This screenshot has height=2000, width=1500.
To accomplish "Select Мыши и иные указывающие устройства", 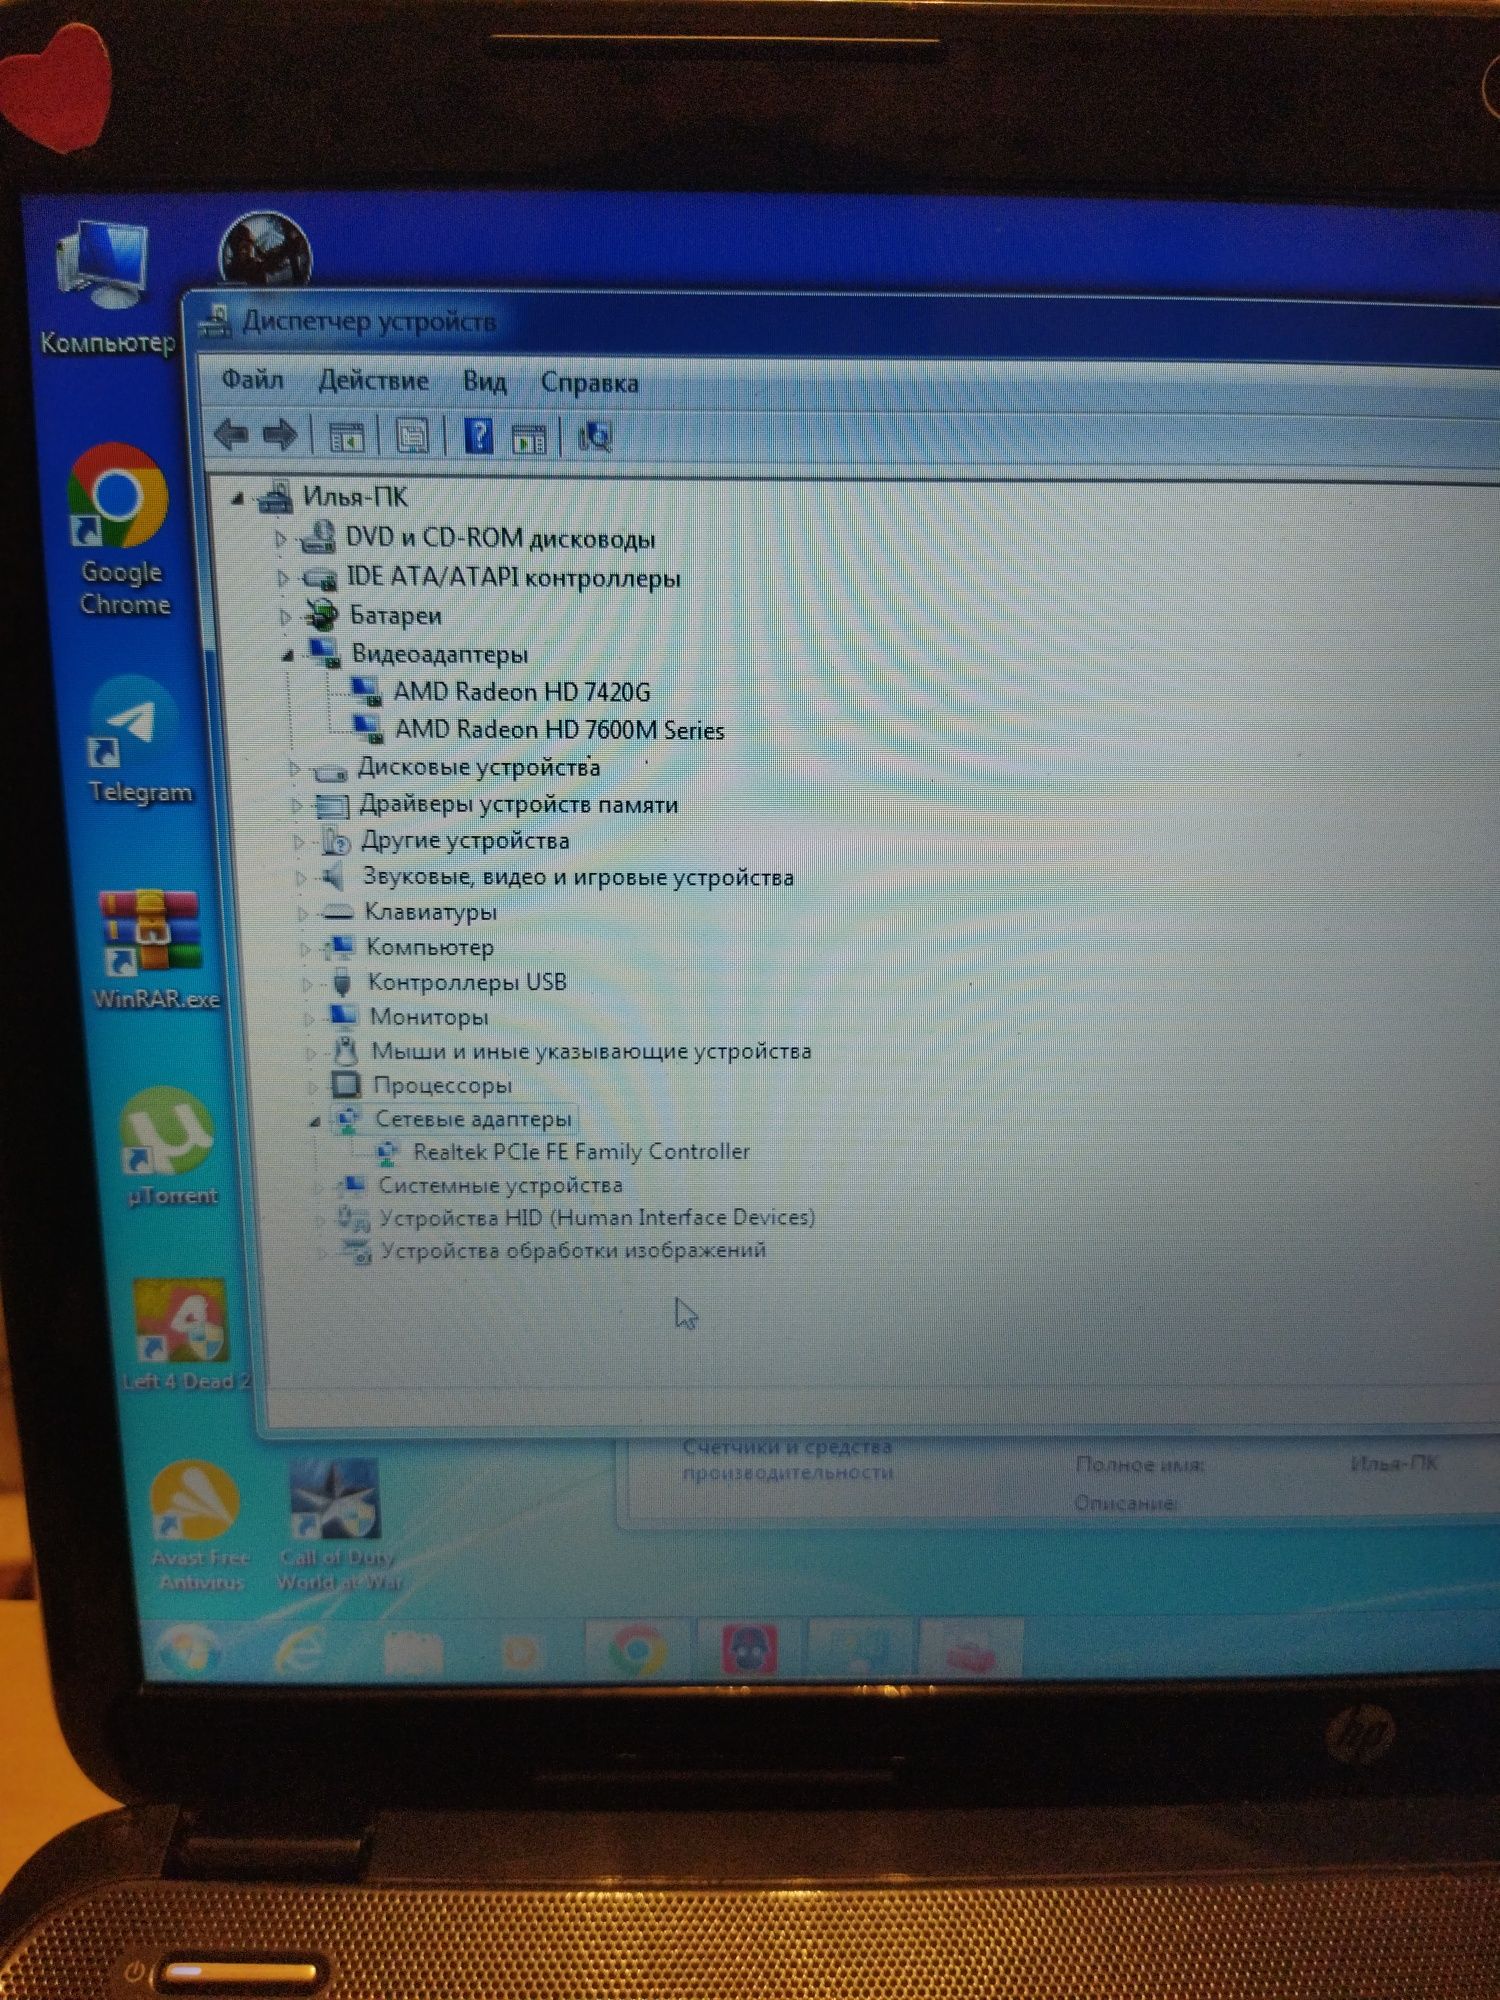I will (591, 1051).
